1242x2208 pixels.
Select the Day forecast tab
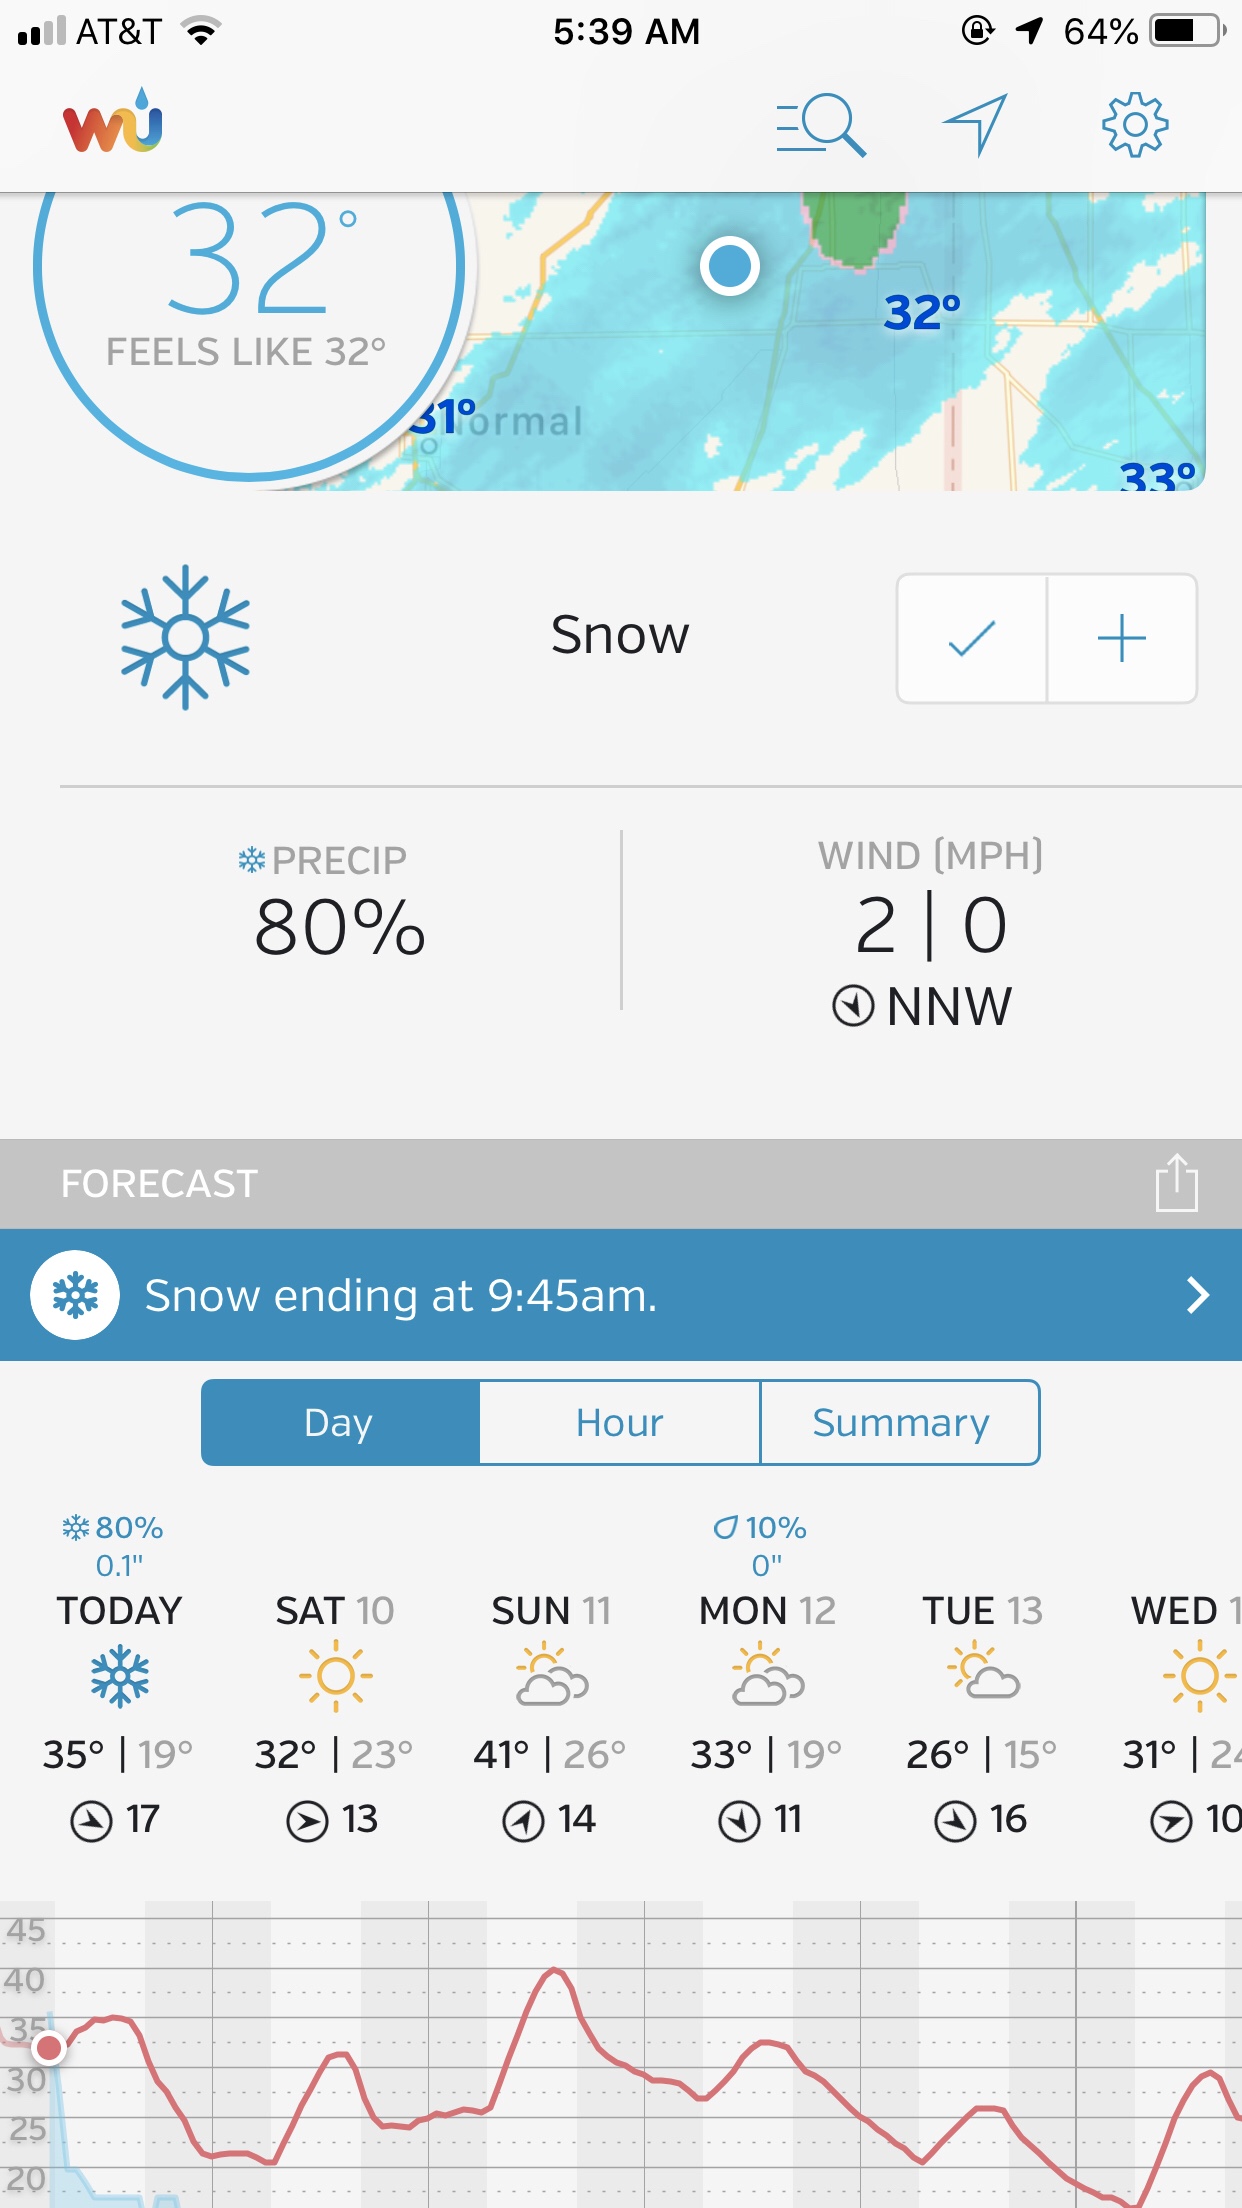[339, 1423]
